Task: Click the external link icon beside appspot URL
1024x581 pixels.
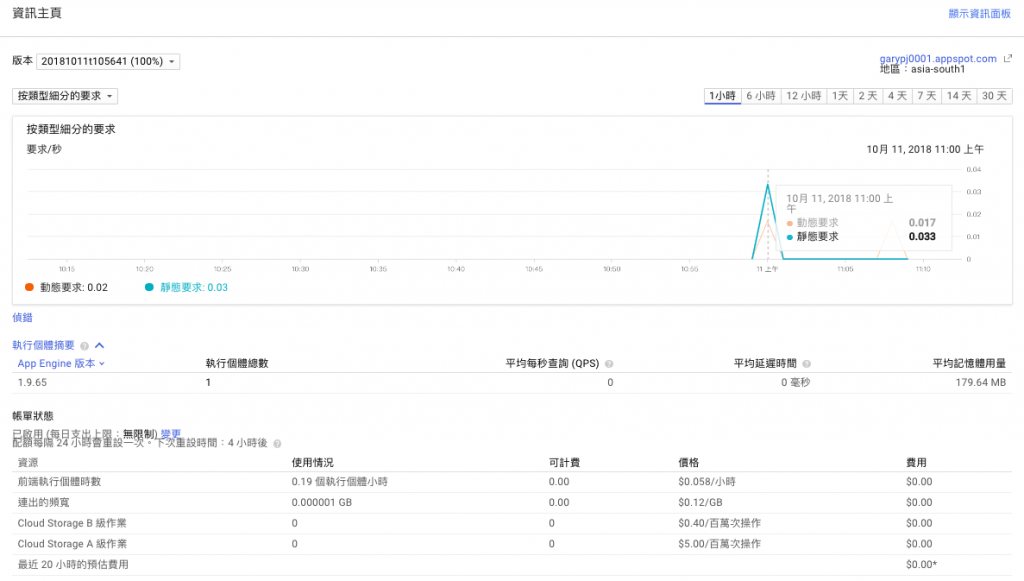Action: click(x=1008, y=59)
